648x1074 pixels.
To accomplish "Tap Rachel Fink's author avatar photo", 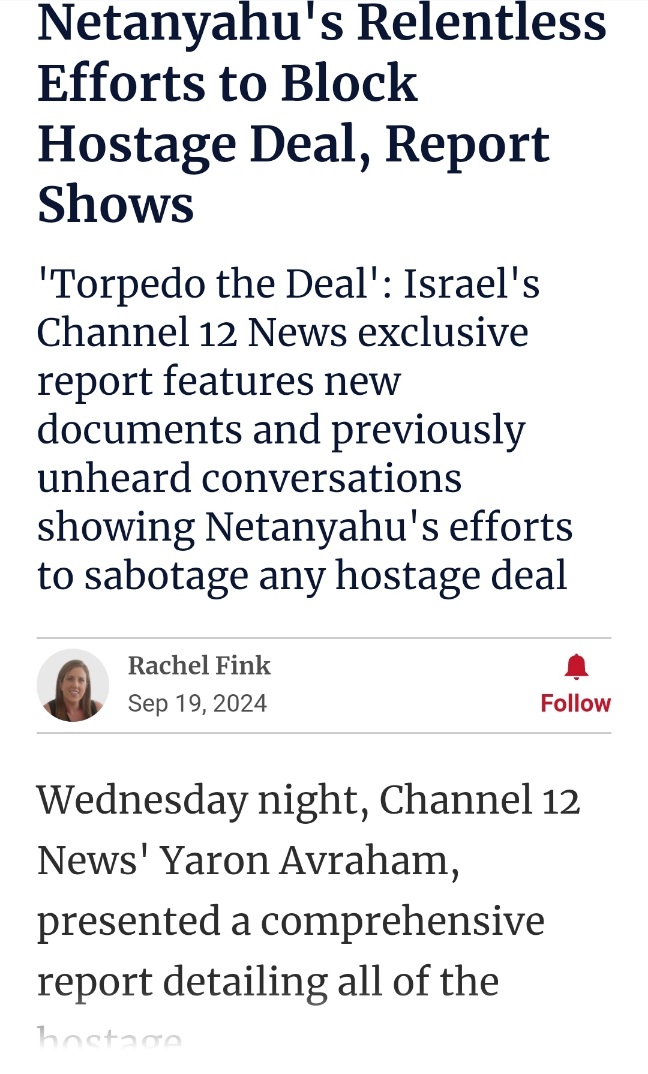I will [72, 685].
